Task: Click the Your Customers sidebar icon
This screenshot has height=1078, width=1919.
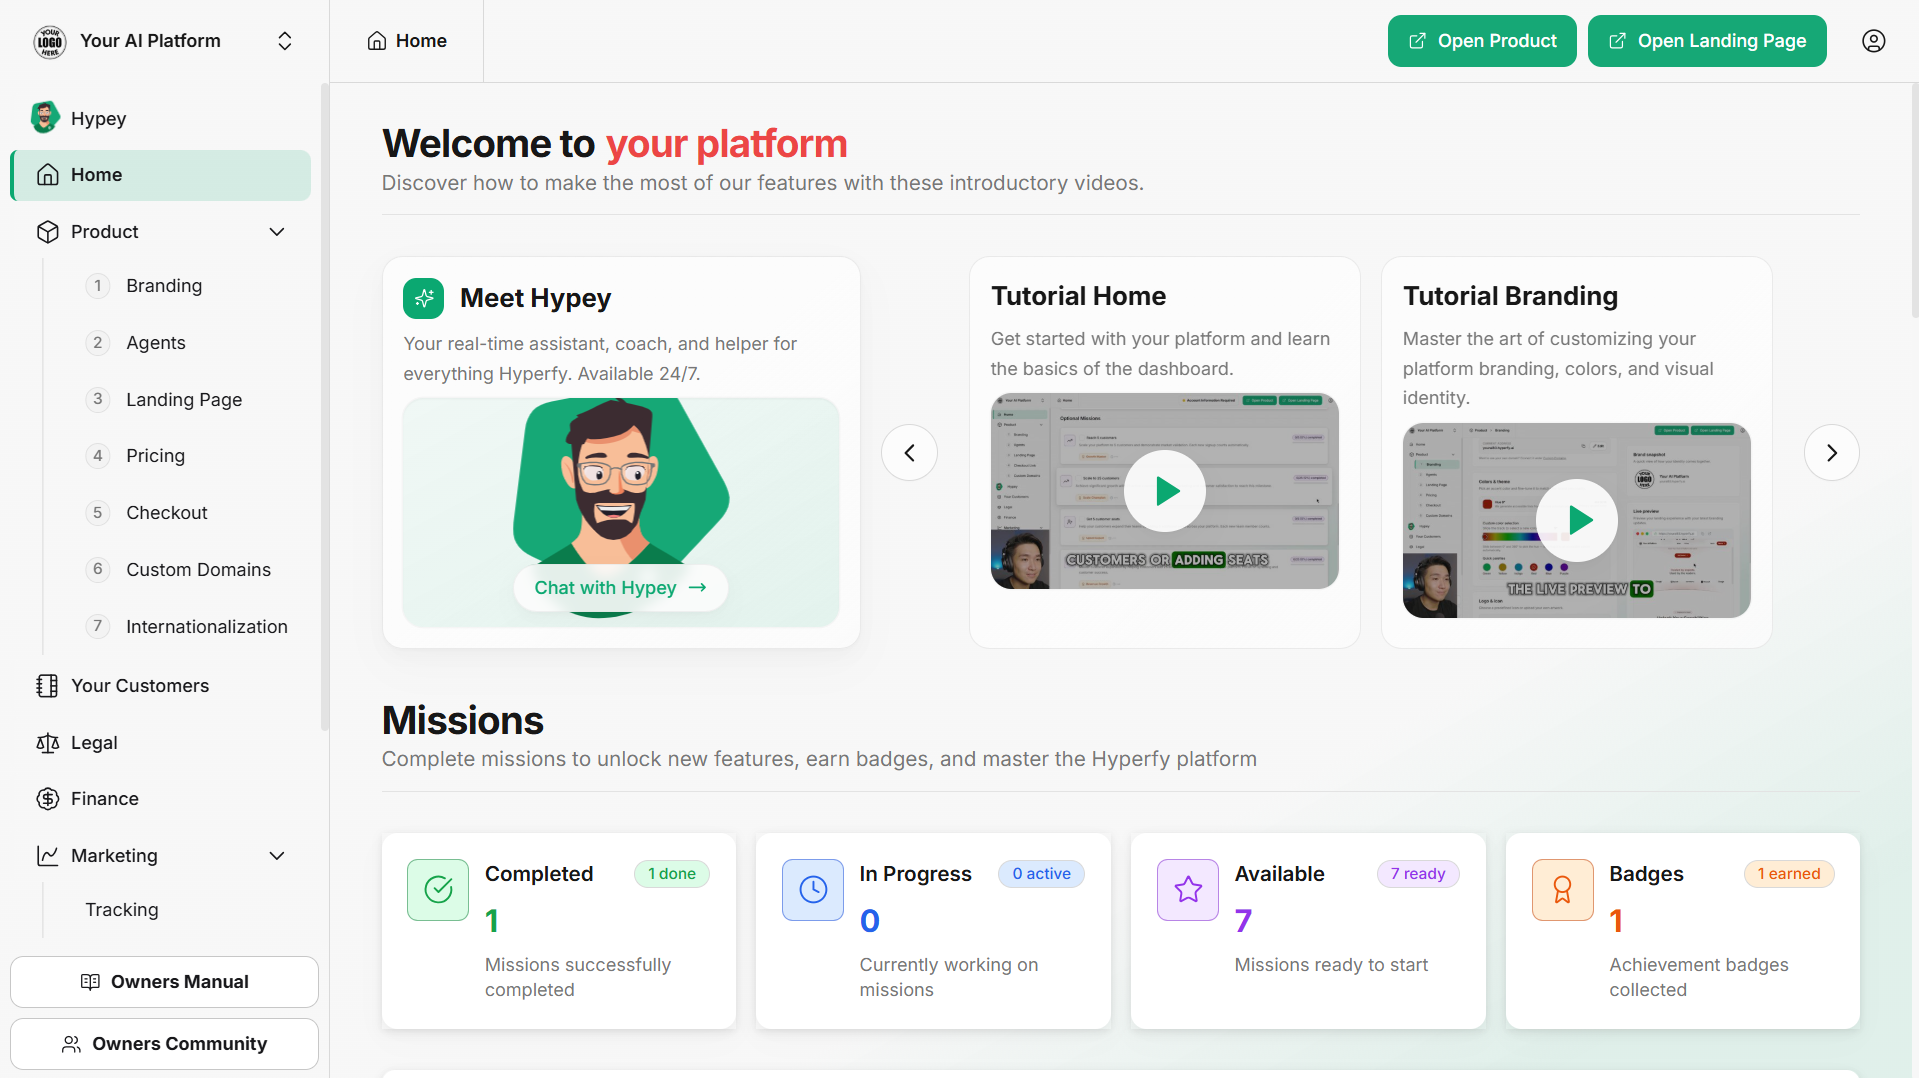Action: (47, 686)
